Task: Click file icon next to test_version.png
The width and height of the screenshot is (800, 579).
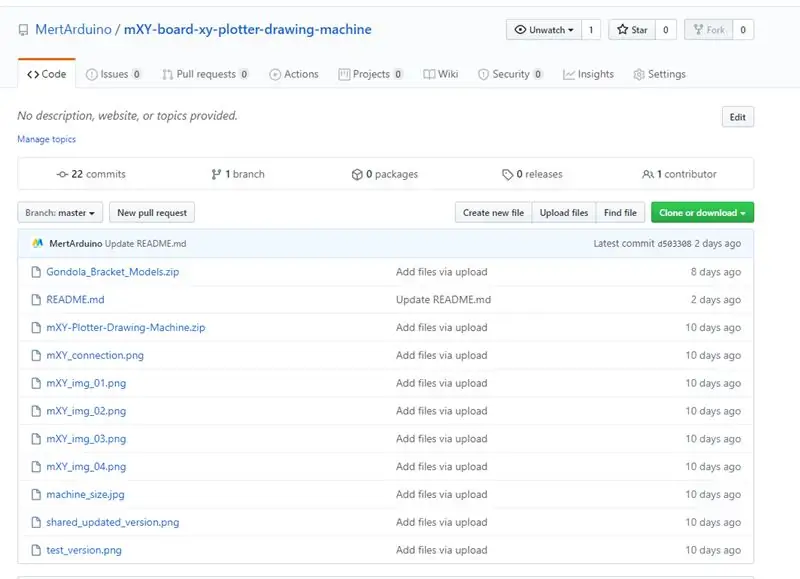Action: (x=36, y=550)
